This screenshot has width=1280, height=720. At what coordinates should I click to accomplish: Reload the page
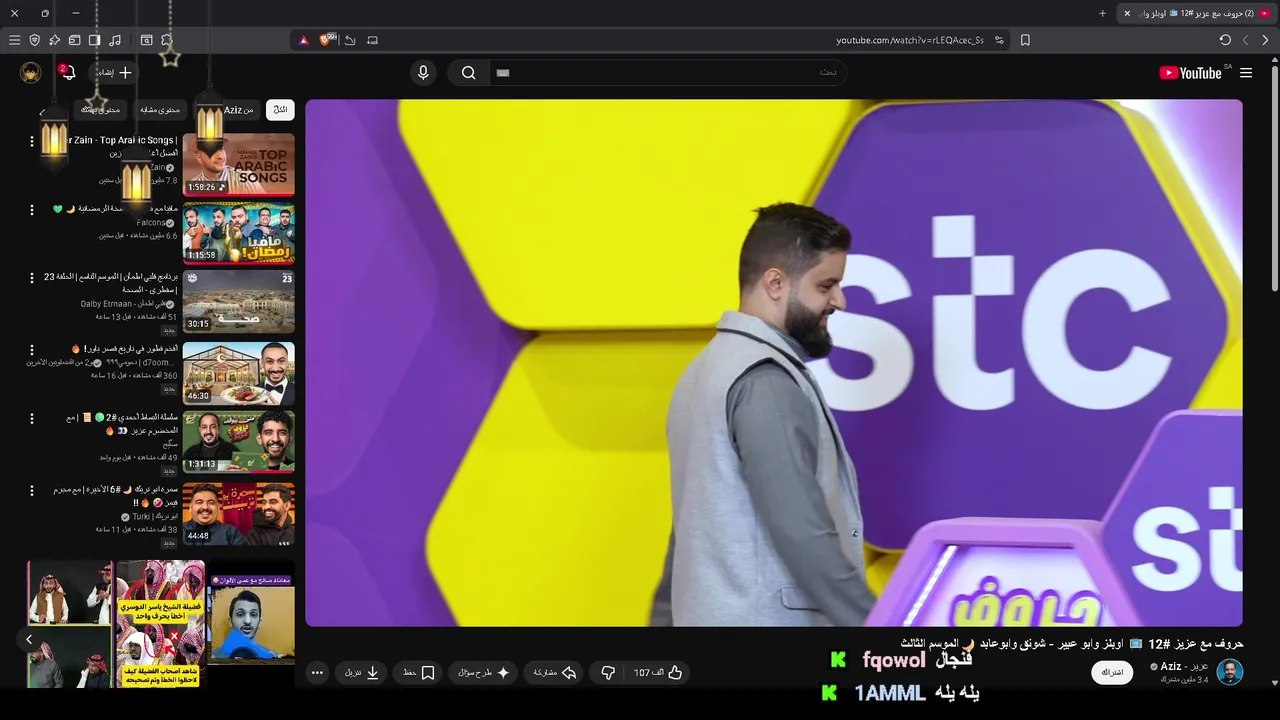pyautogui.click(x=1225, y=40)
